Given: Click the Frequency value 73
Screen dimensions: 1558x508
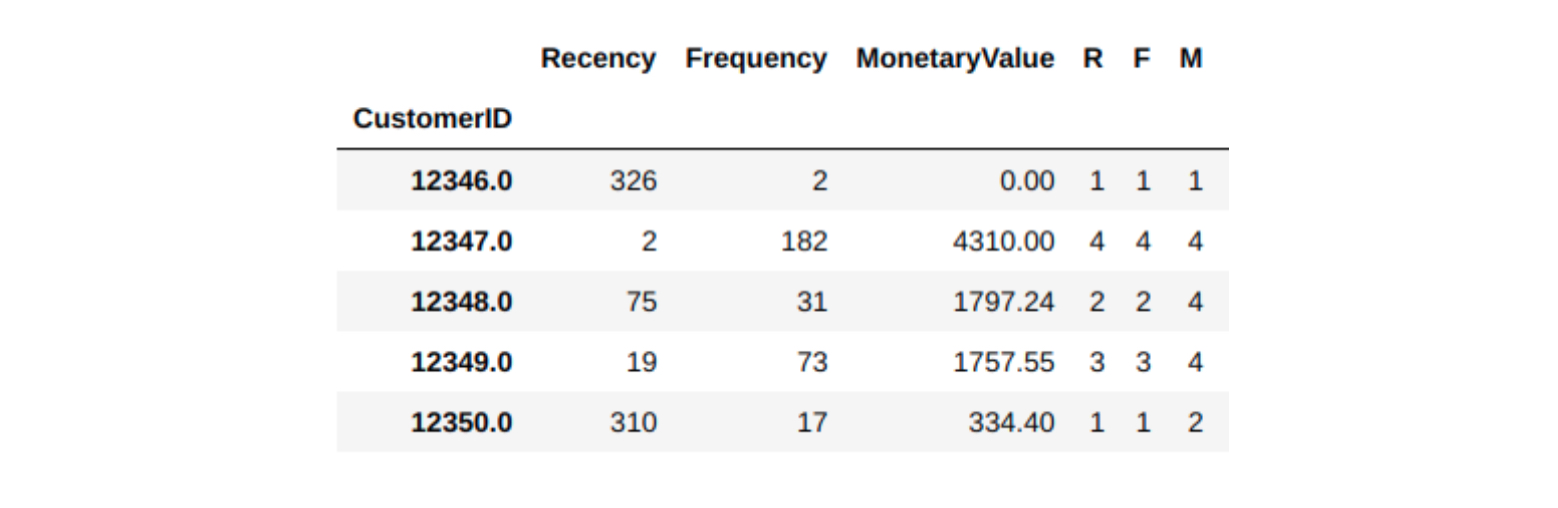Looking at the screenshot, I should coord(812,361).
